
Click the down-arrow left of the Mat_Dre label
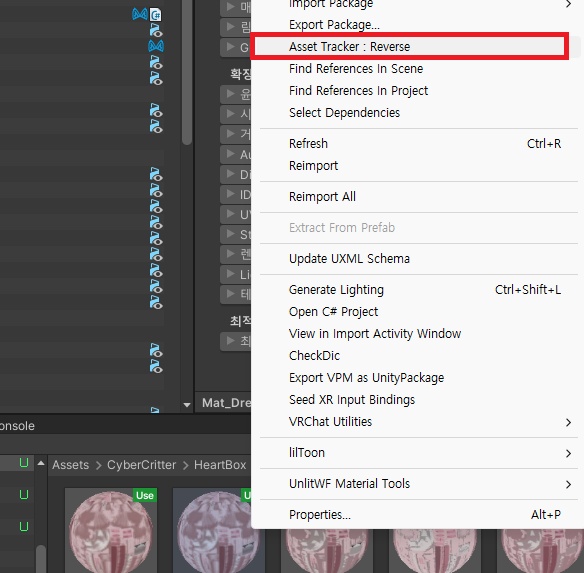[187, 404]
